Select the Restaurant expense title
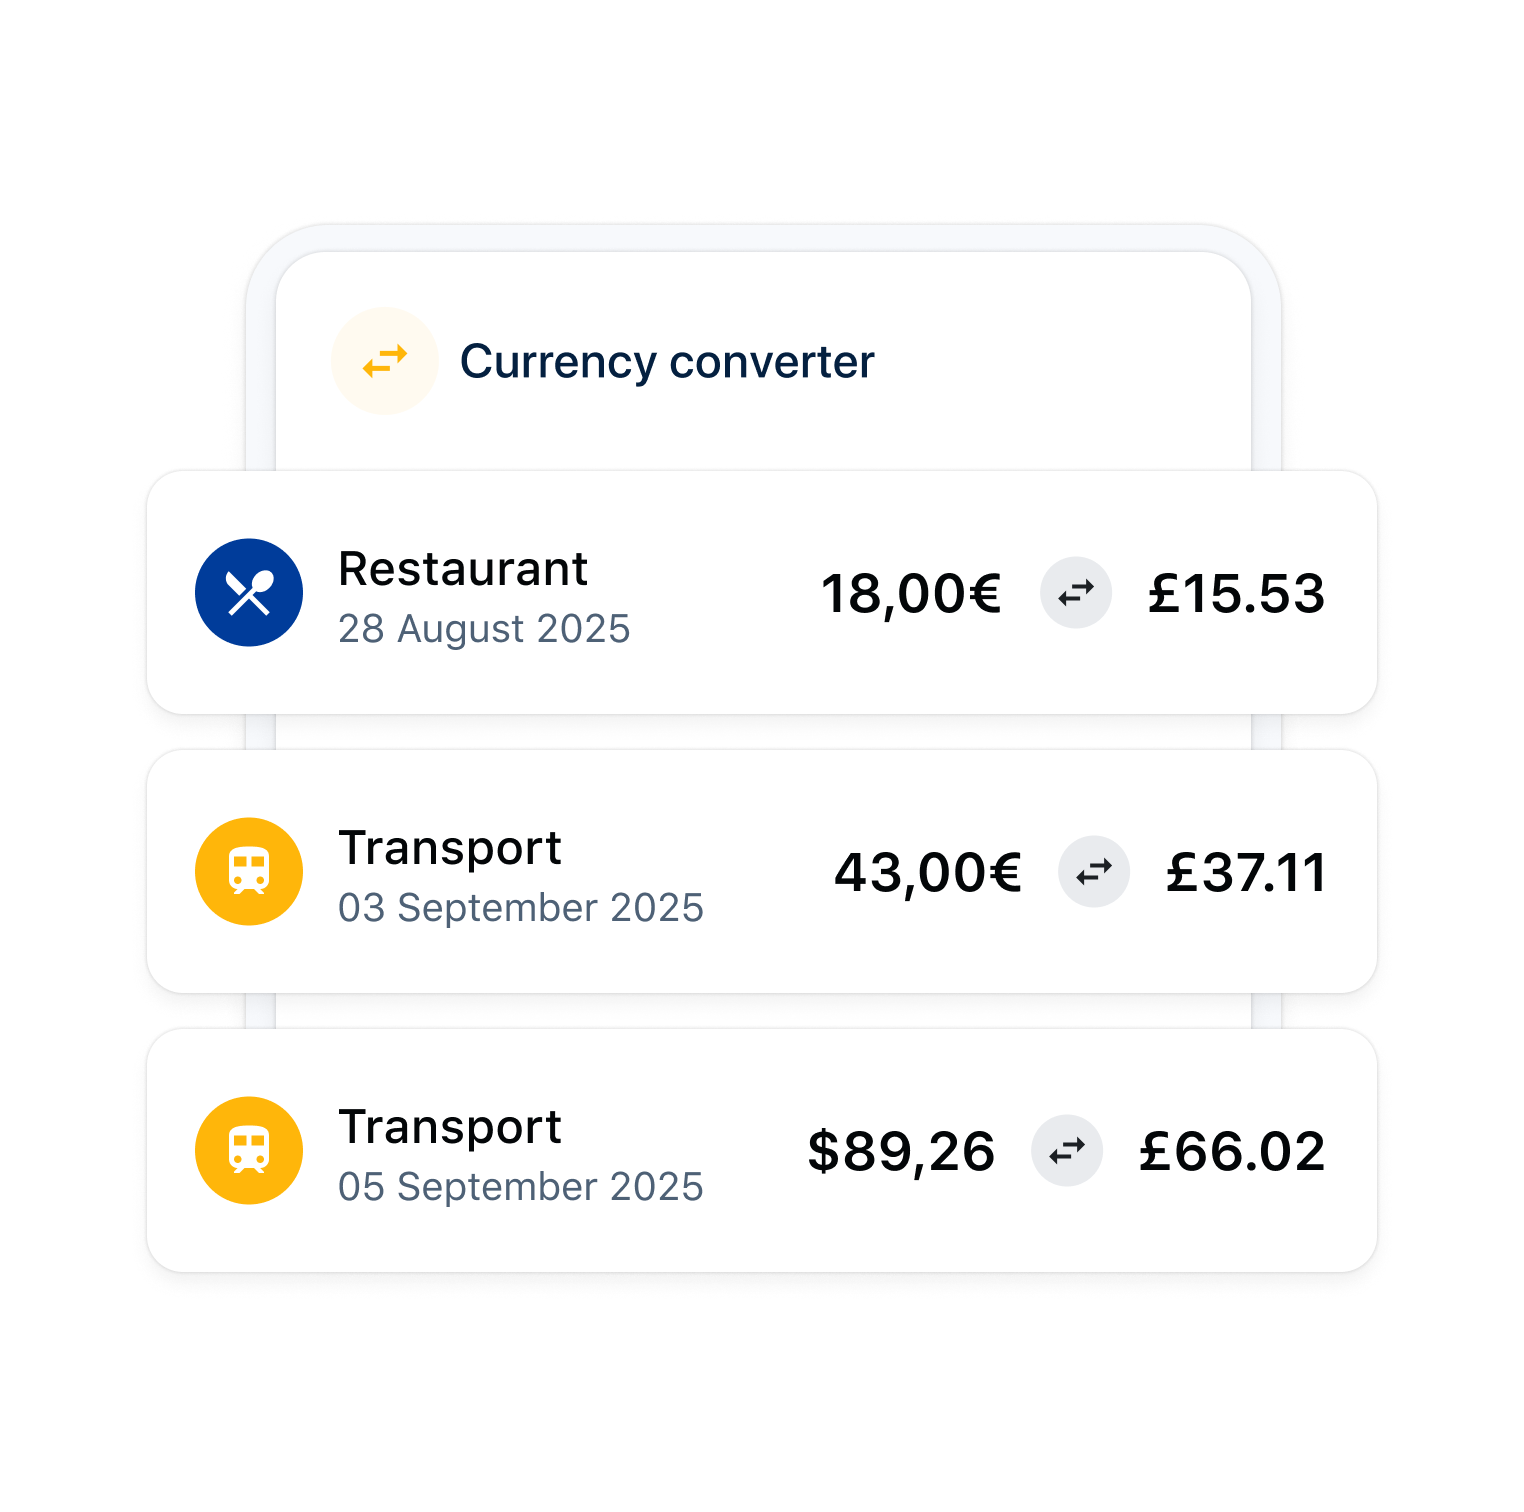The height and width of the screenshot is (1512, 1524). [463, 569]
